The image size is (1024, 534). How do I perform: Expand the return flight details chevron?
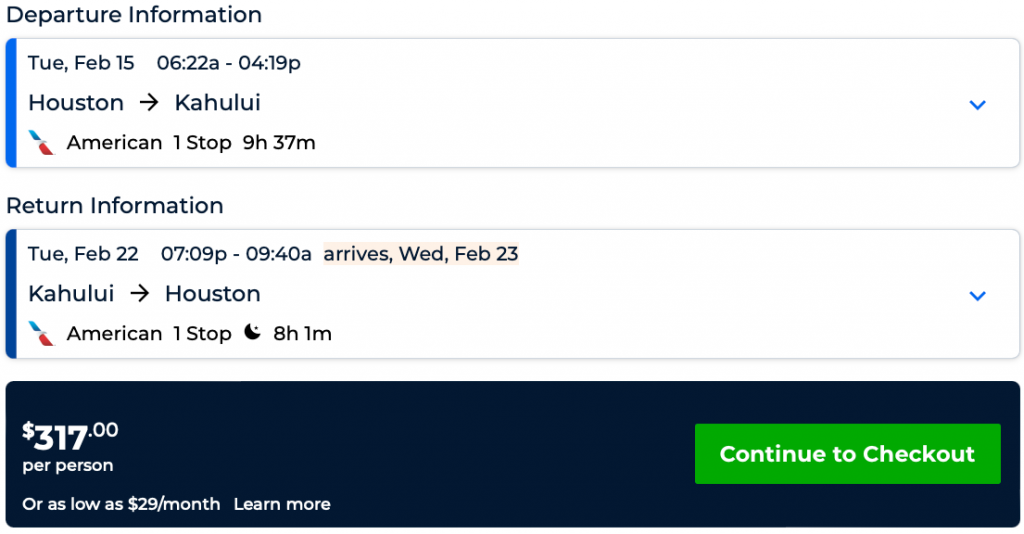click(x=977, y=295)
